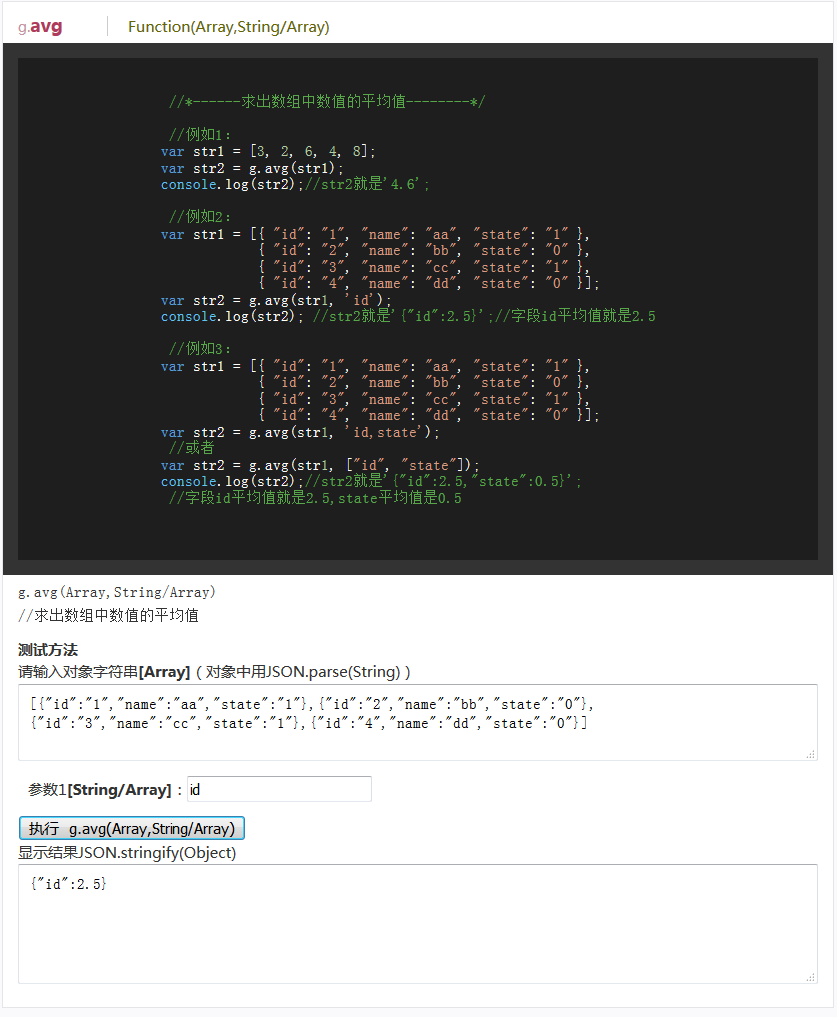Click the console.log(str2) statement in example 2
The width and height of the screenshot is (837, 1017).
215,316
